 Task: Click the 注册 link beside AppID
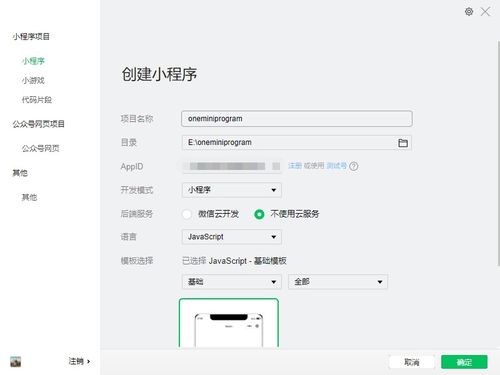[x=295, y=166]
